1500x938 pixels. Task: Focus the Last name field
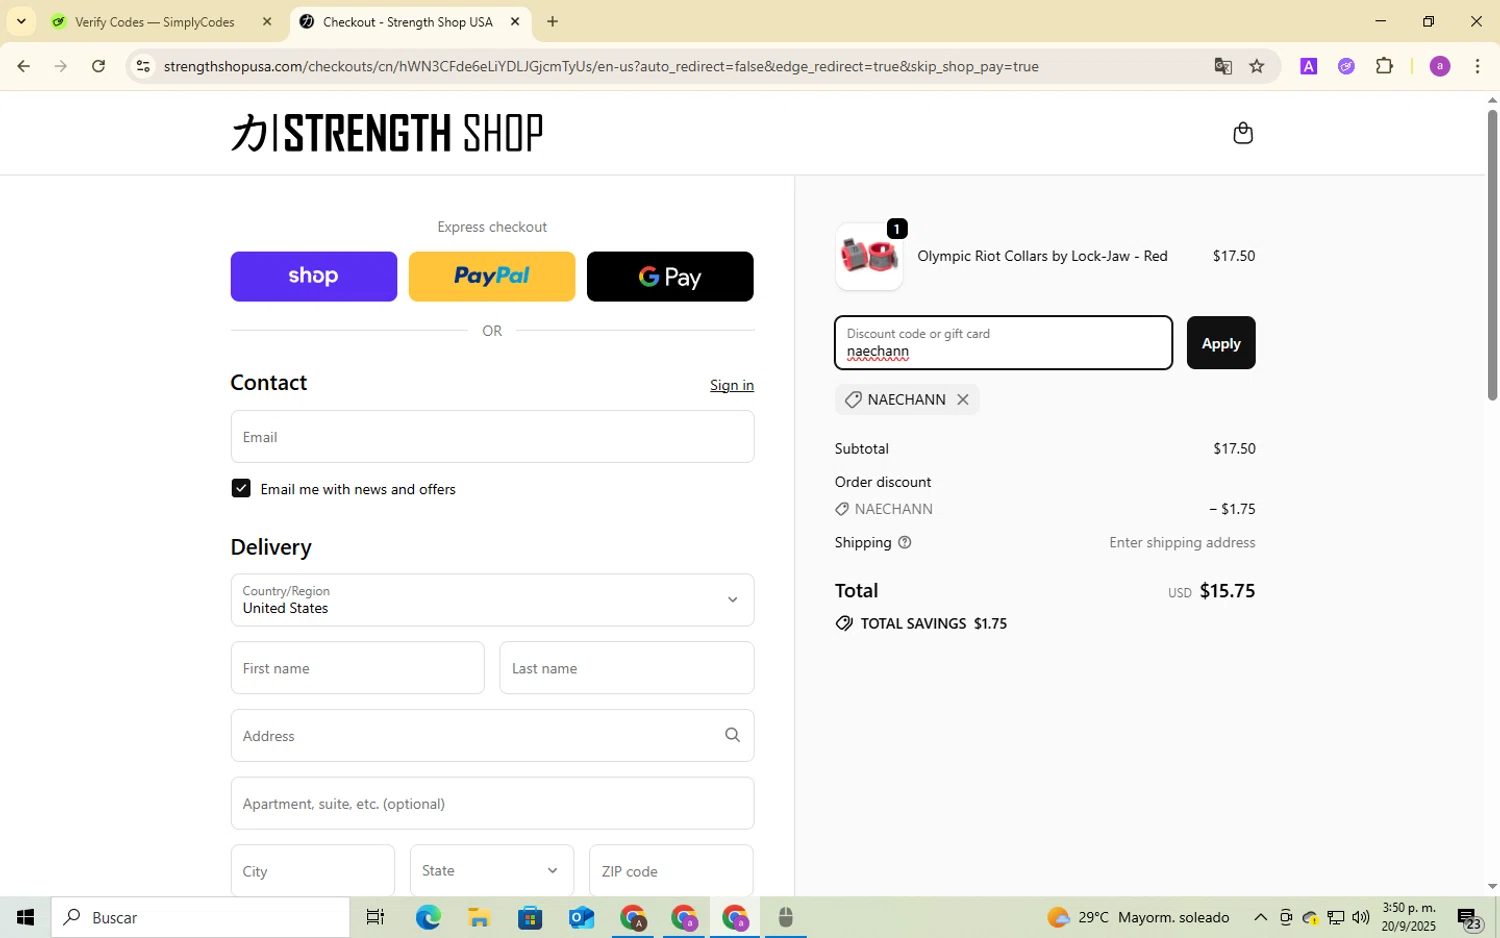tap(627, 668)
